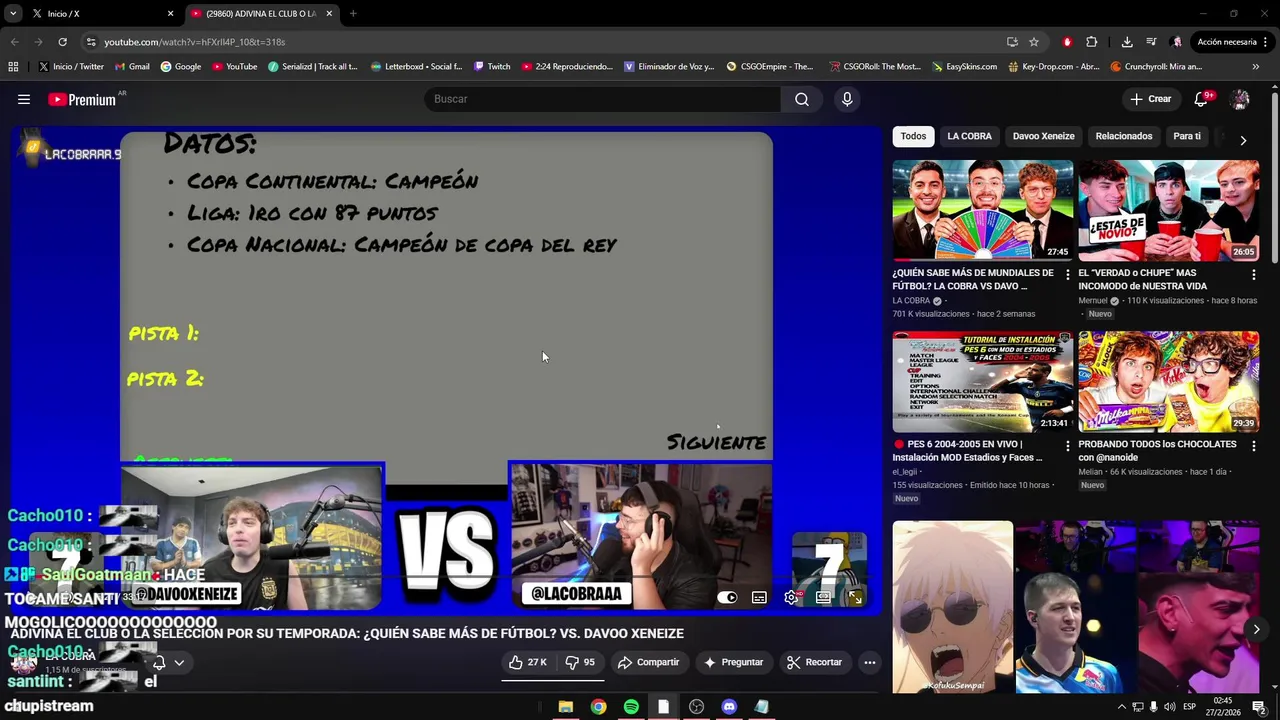Select the Todos filter chip
Screen dimensions: 1280x720
pyautogui.click(x=913, y=136)
